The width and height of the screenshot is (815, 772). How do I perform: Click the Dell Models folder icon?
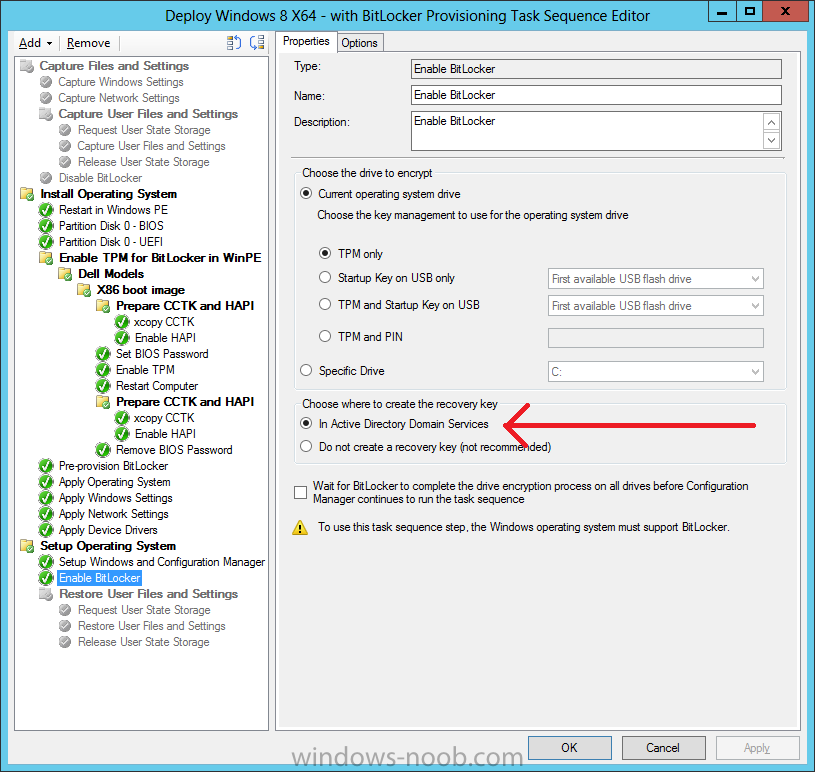[x=65, y=274]
